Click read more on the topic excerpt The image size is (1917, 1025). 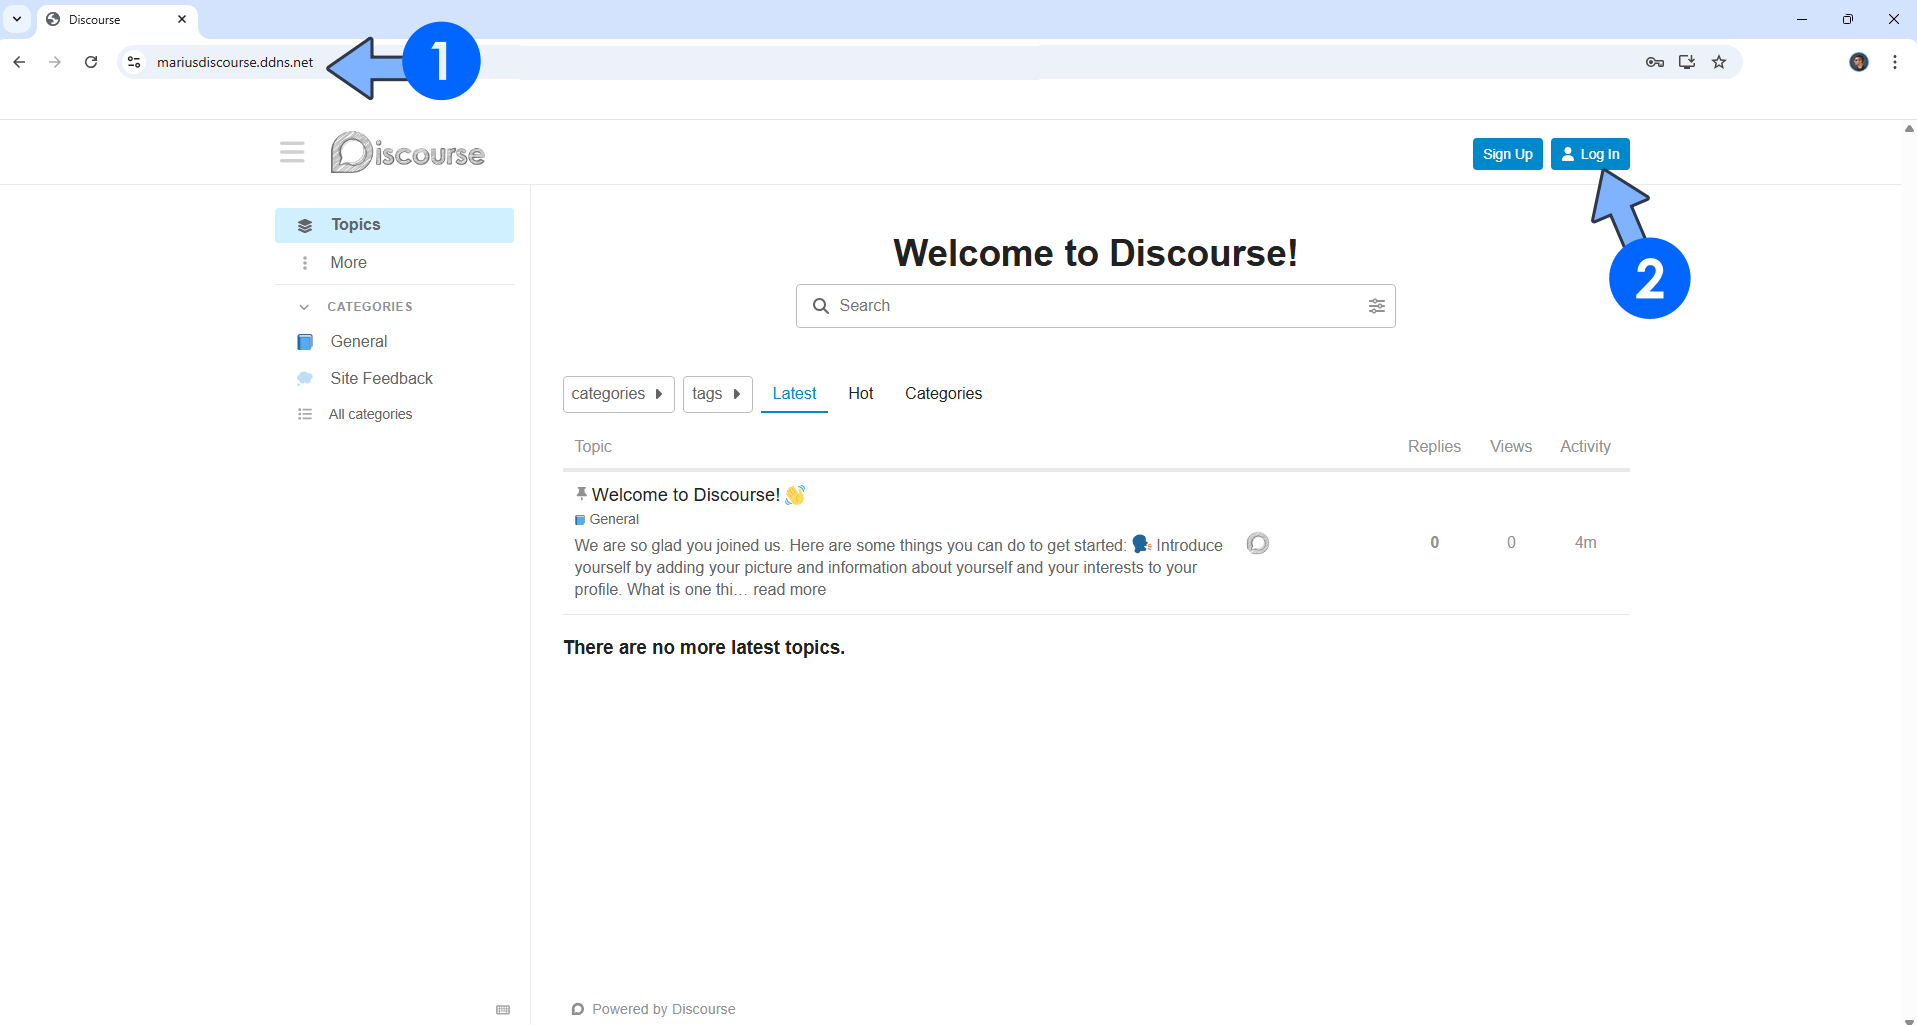coord(789,590)
